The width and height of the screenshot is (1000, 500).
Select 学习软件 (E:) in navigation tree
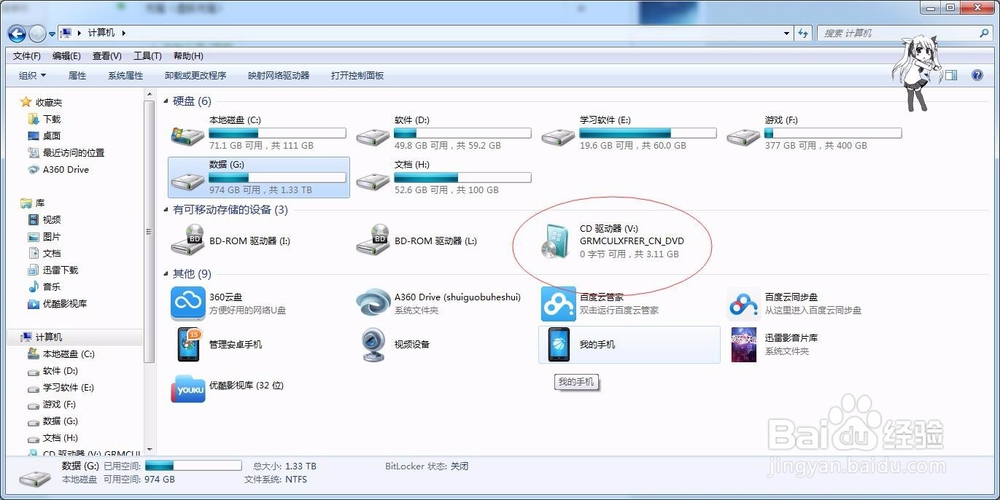click(68, 387)
